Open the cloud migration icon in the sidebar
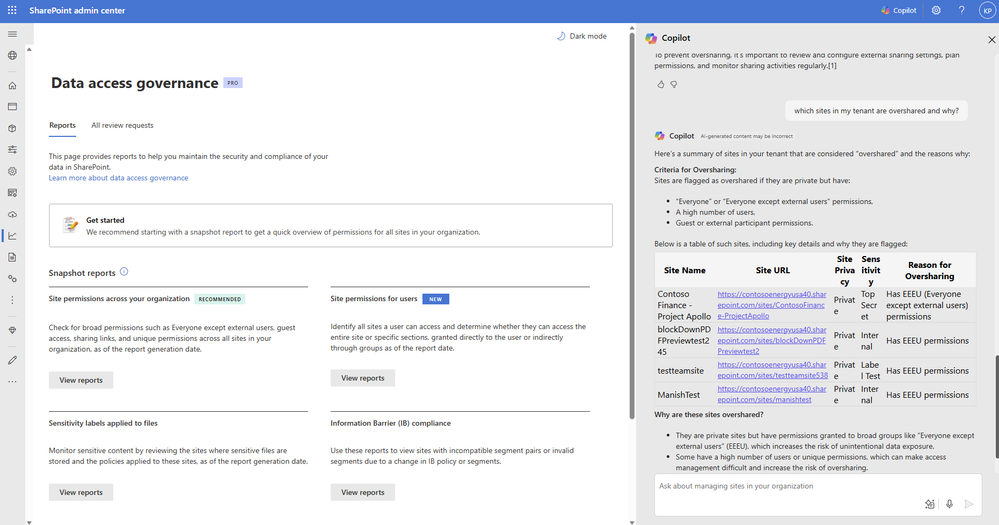999x525 pixels. point(12,214)
